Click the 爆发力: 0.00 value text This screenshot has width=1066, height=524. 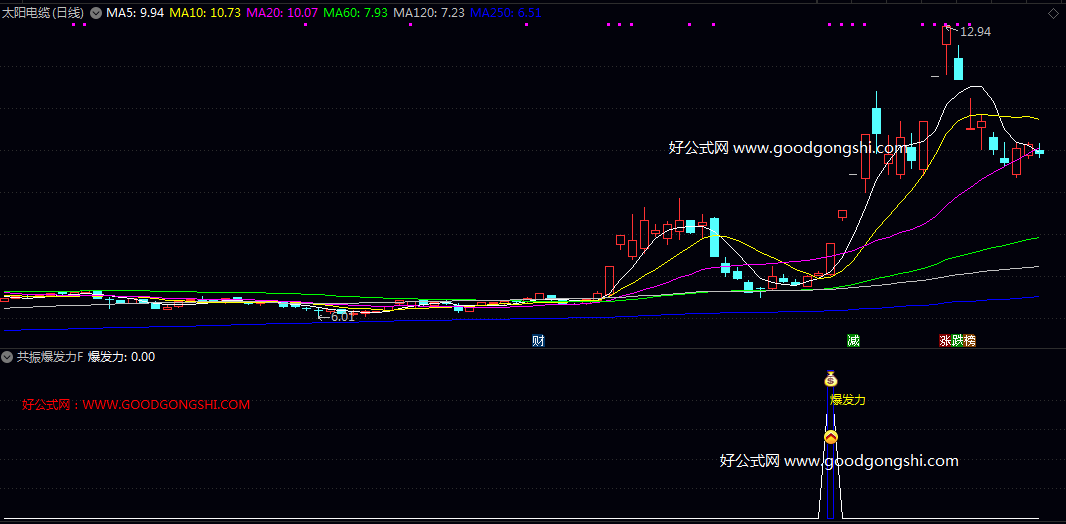point(122,356)
